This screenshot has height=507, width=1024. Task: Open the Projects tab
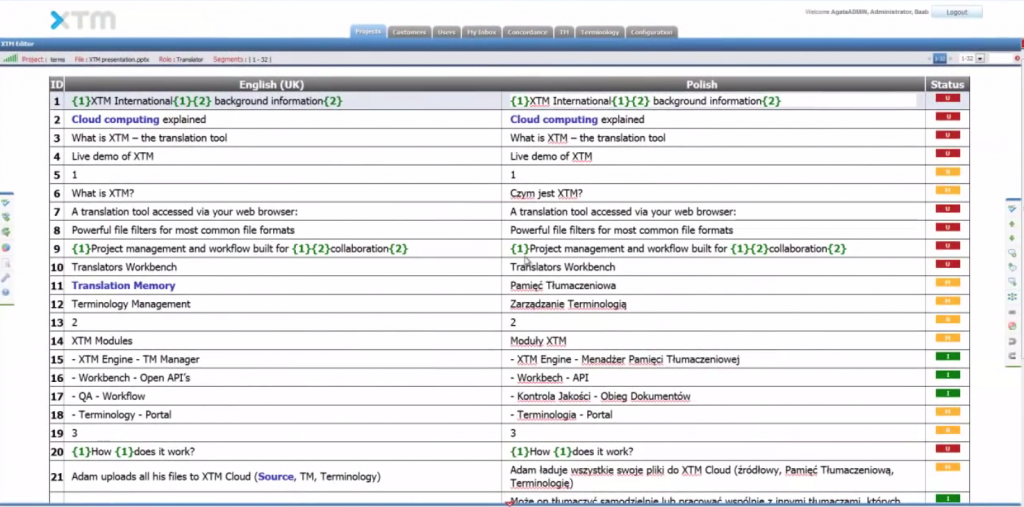click(368, 31)
